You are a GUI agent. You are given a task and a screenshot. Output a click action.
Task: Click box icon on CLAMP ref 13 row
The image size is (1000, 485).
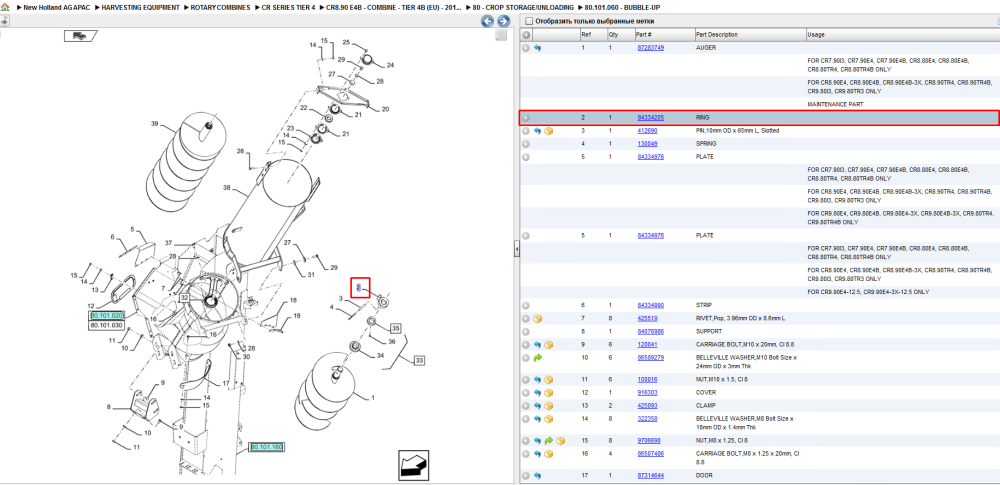point(548,405)
